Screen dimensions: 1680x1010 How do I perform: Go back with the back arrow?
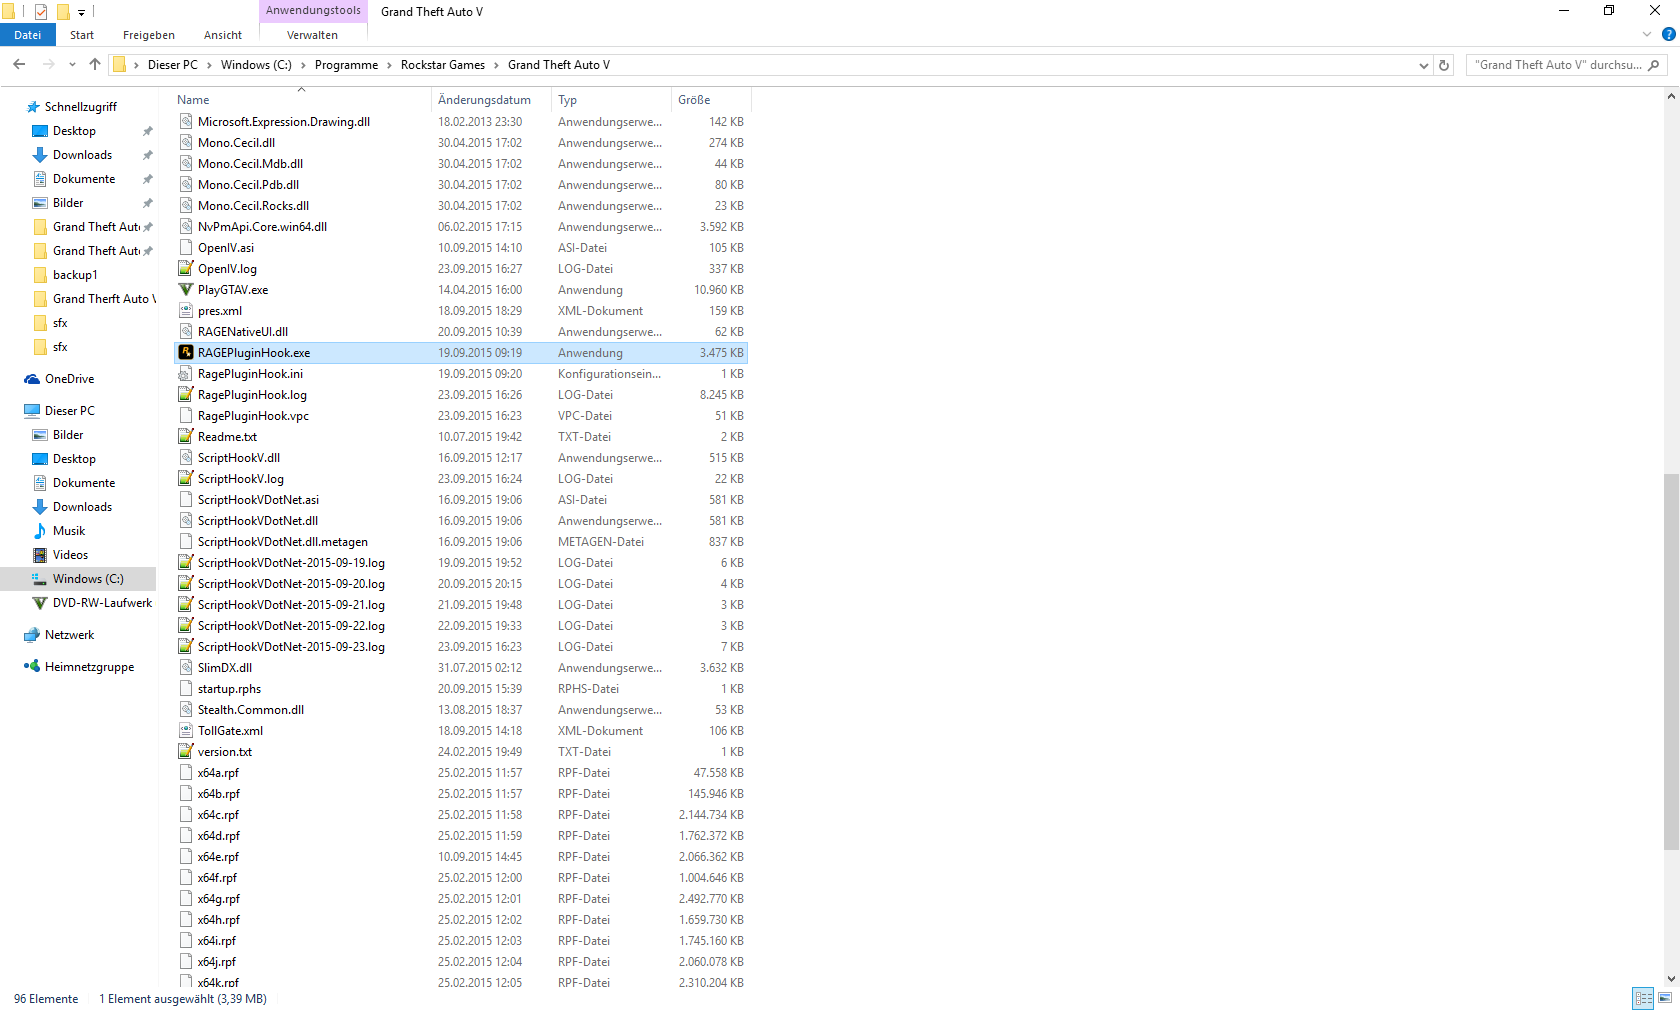[19, 65]
